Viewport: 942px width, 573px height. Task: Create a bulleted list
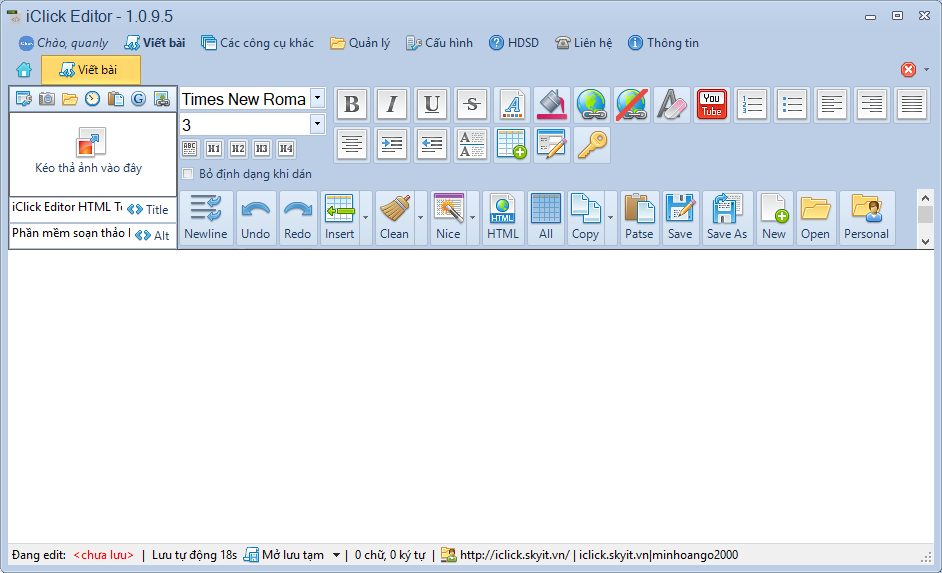[792, 105]
